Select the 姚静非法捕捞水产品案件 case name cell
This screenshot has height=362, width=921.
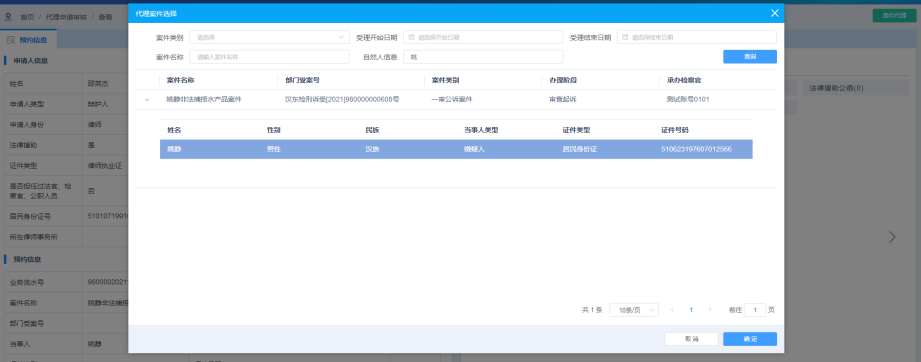tap(204, 99)
